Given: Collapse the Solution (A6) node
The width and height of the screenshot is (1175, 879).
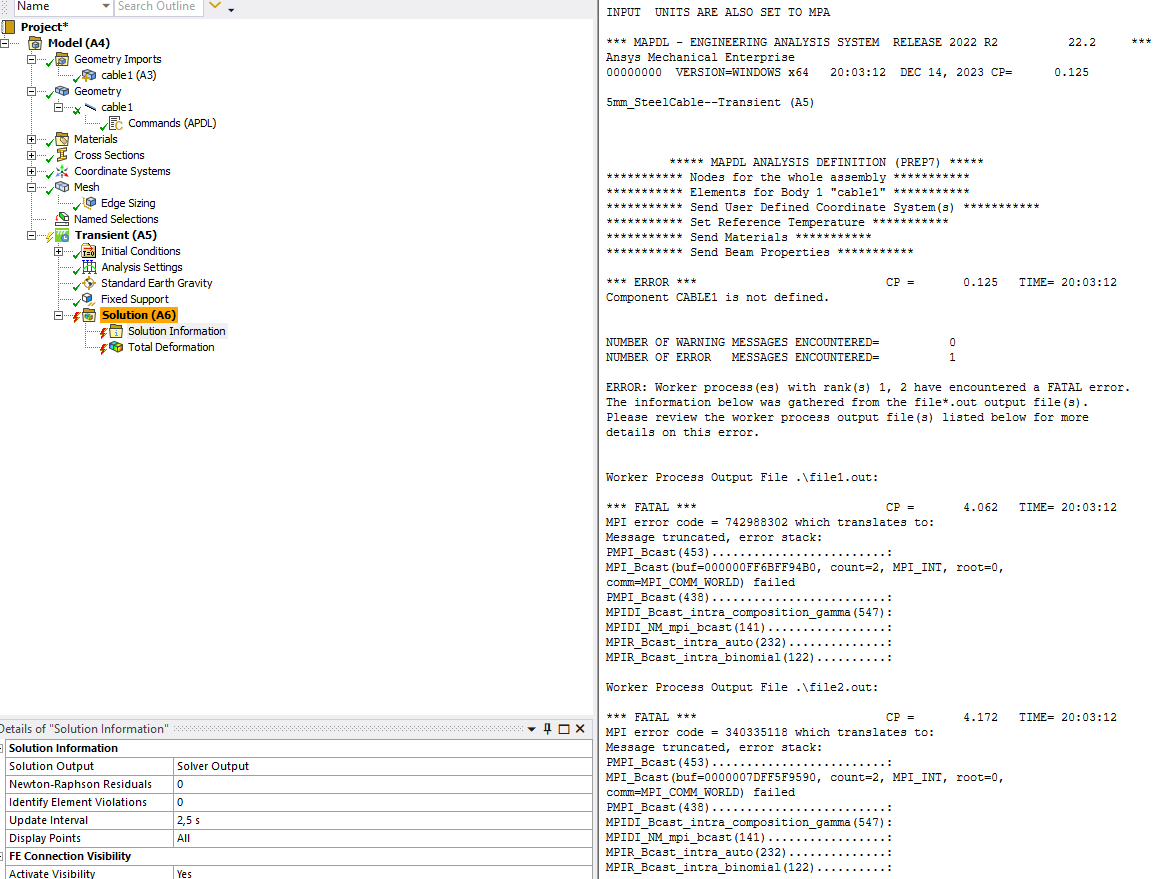Looking at the screenshot, I should click(x=58, y=315).
